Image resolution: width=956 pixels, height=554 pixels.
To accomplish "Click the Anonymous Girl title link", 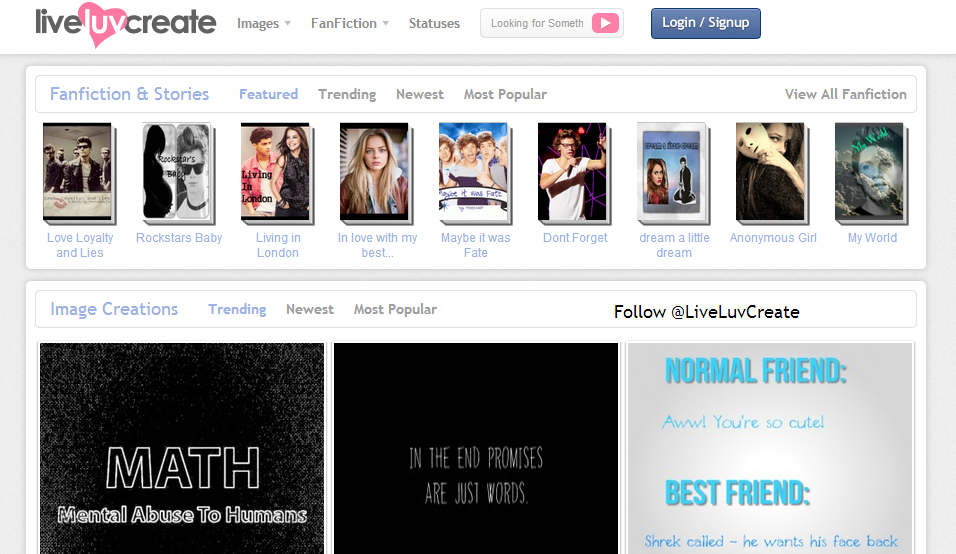I will [x=773, y=238].
